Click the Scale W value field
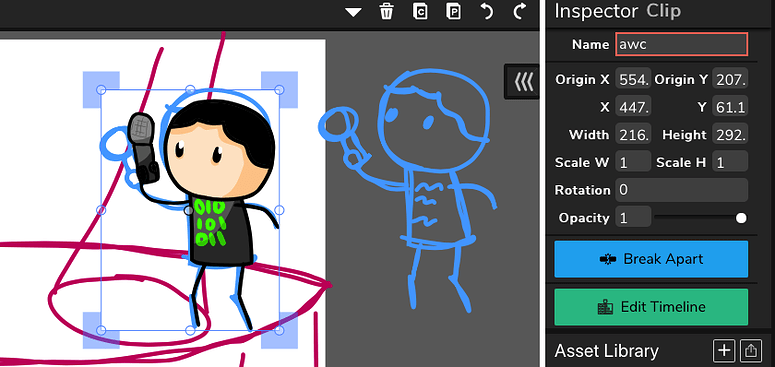775x367 pixels. (633, 162)
